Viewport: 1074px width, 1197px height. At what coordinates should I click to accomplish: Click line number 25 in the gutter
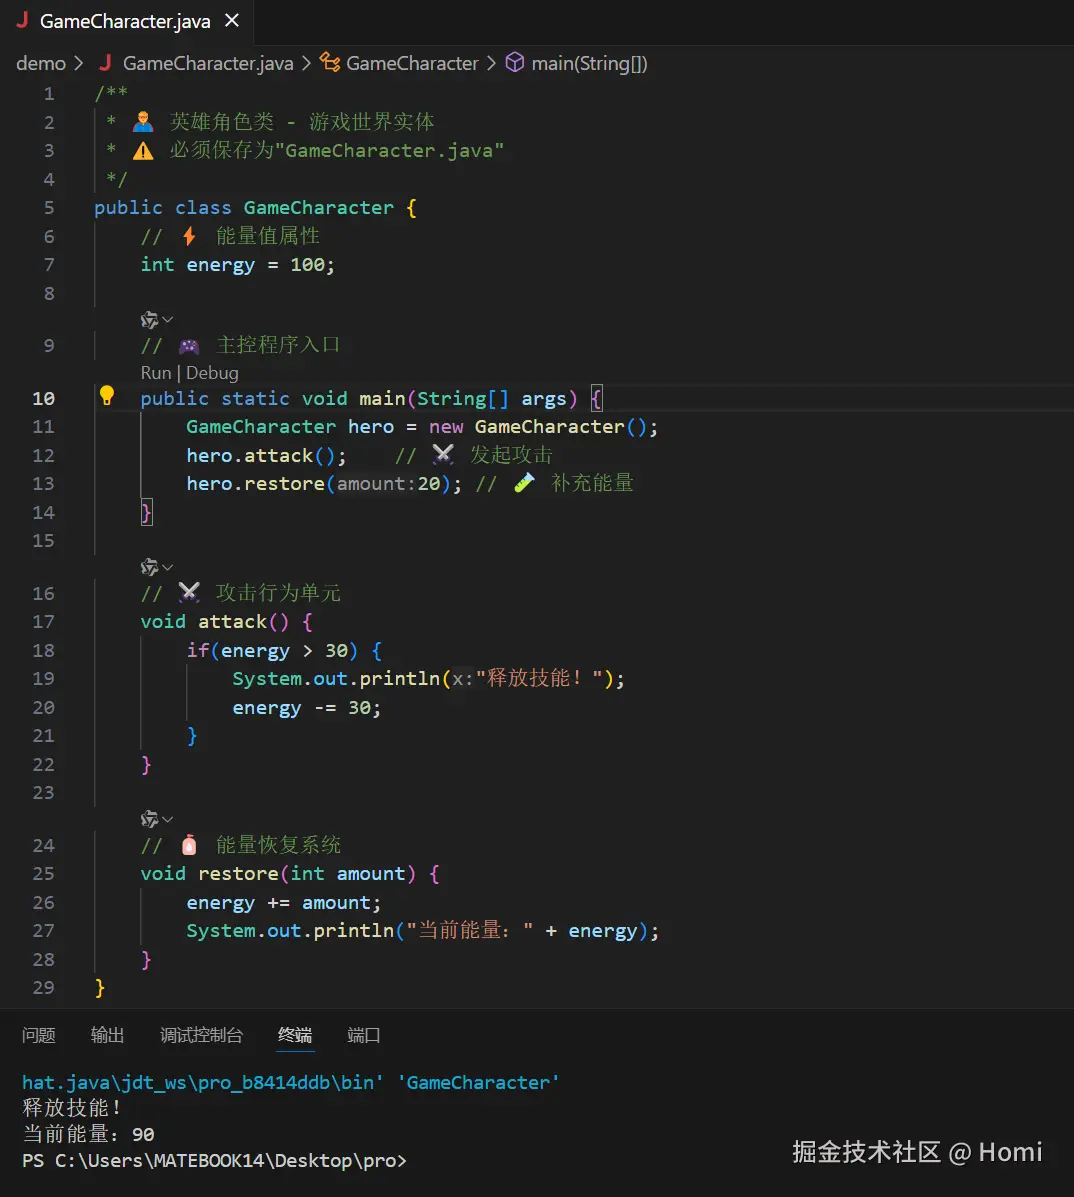point(44,874)
